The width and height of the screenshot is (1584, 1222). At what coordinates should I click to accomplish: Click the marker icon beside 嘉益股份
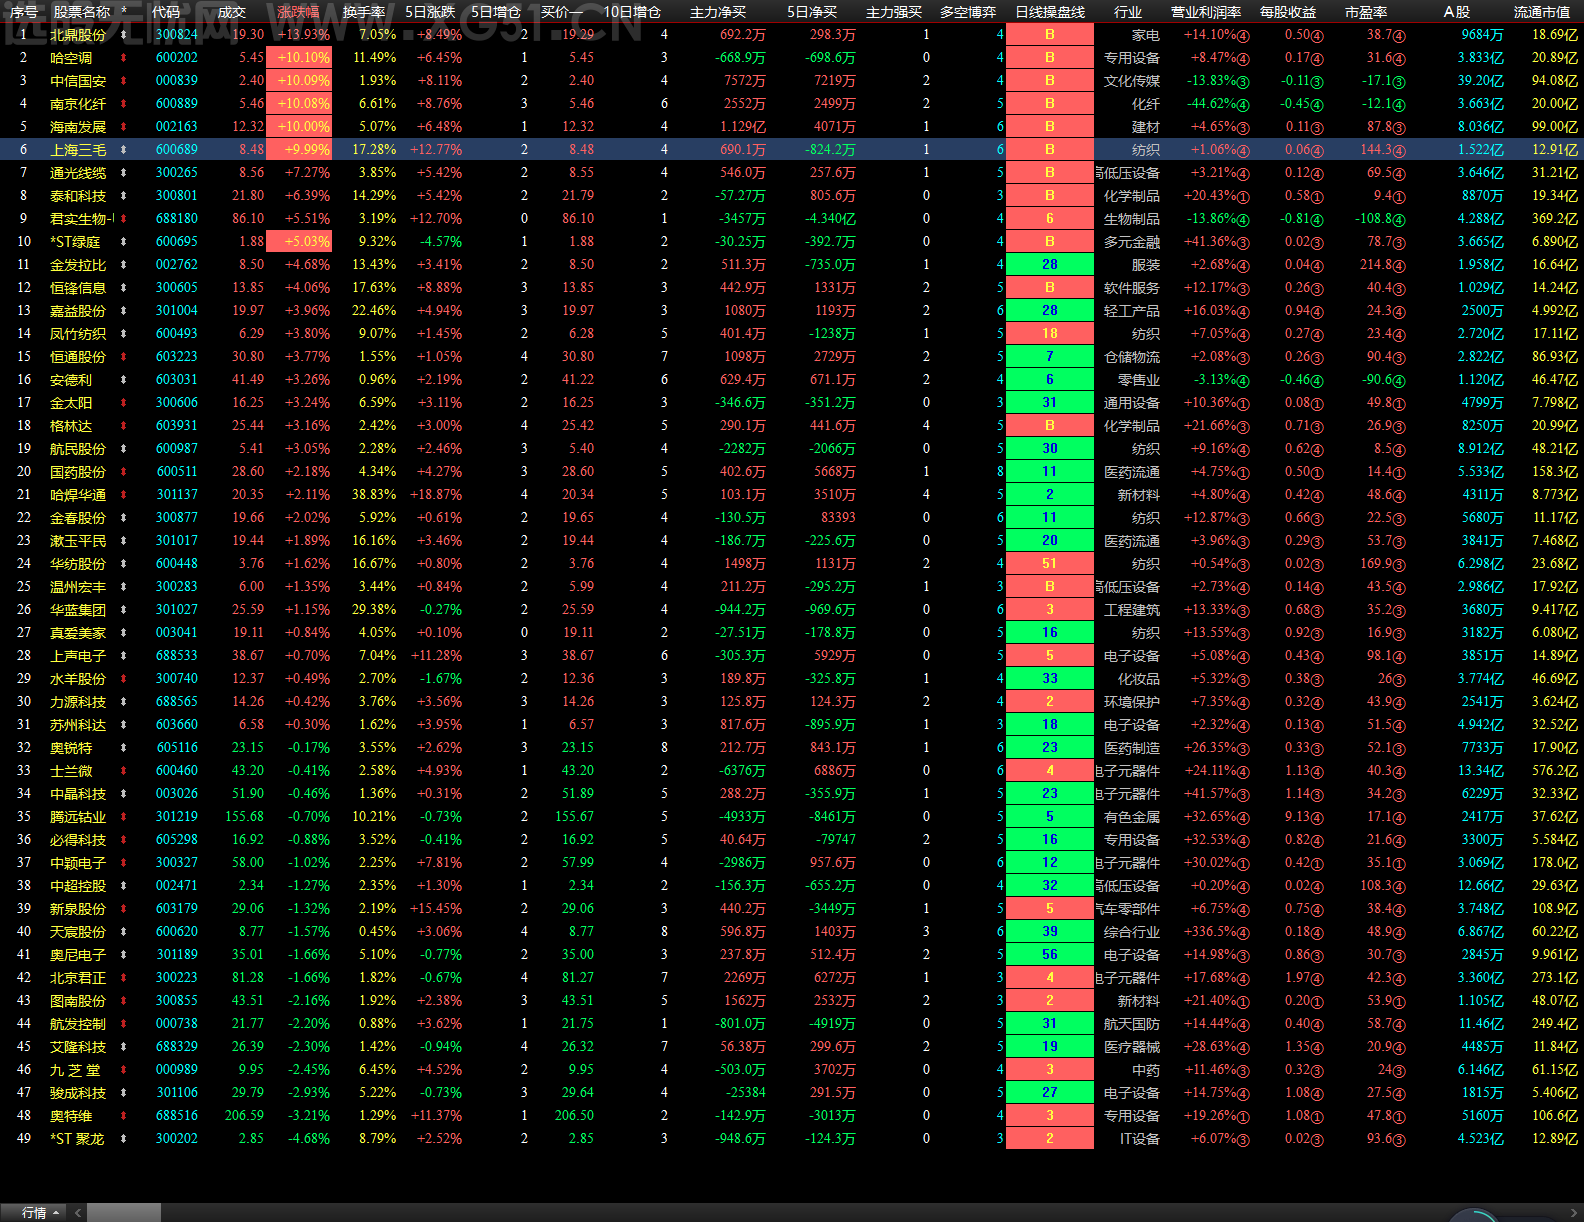tap(124, 311)
